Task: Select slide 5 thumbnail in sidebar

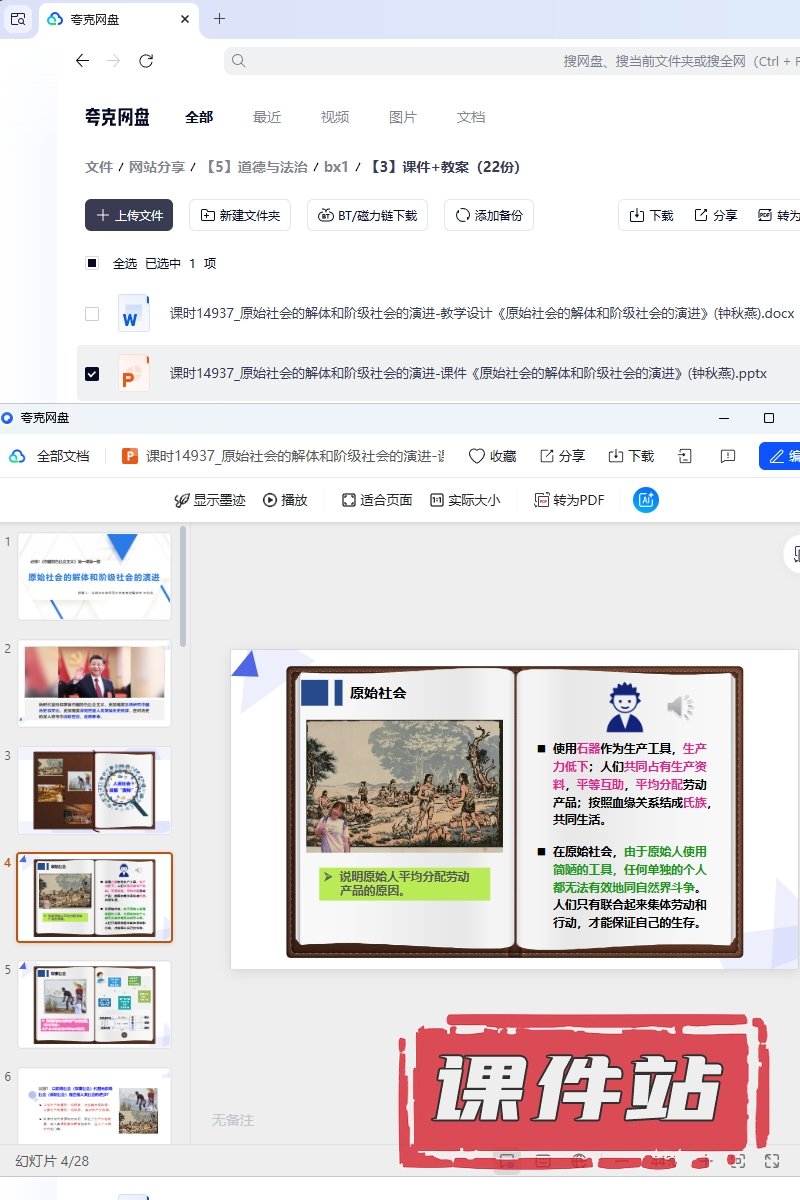Action: [x=94, y=1004]
